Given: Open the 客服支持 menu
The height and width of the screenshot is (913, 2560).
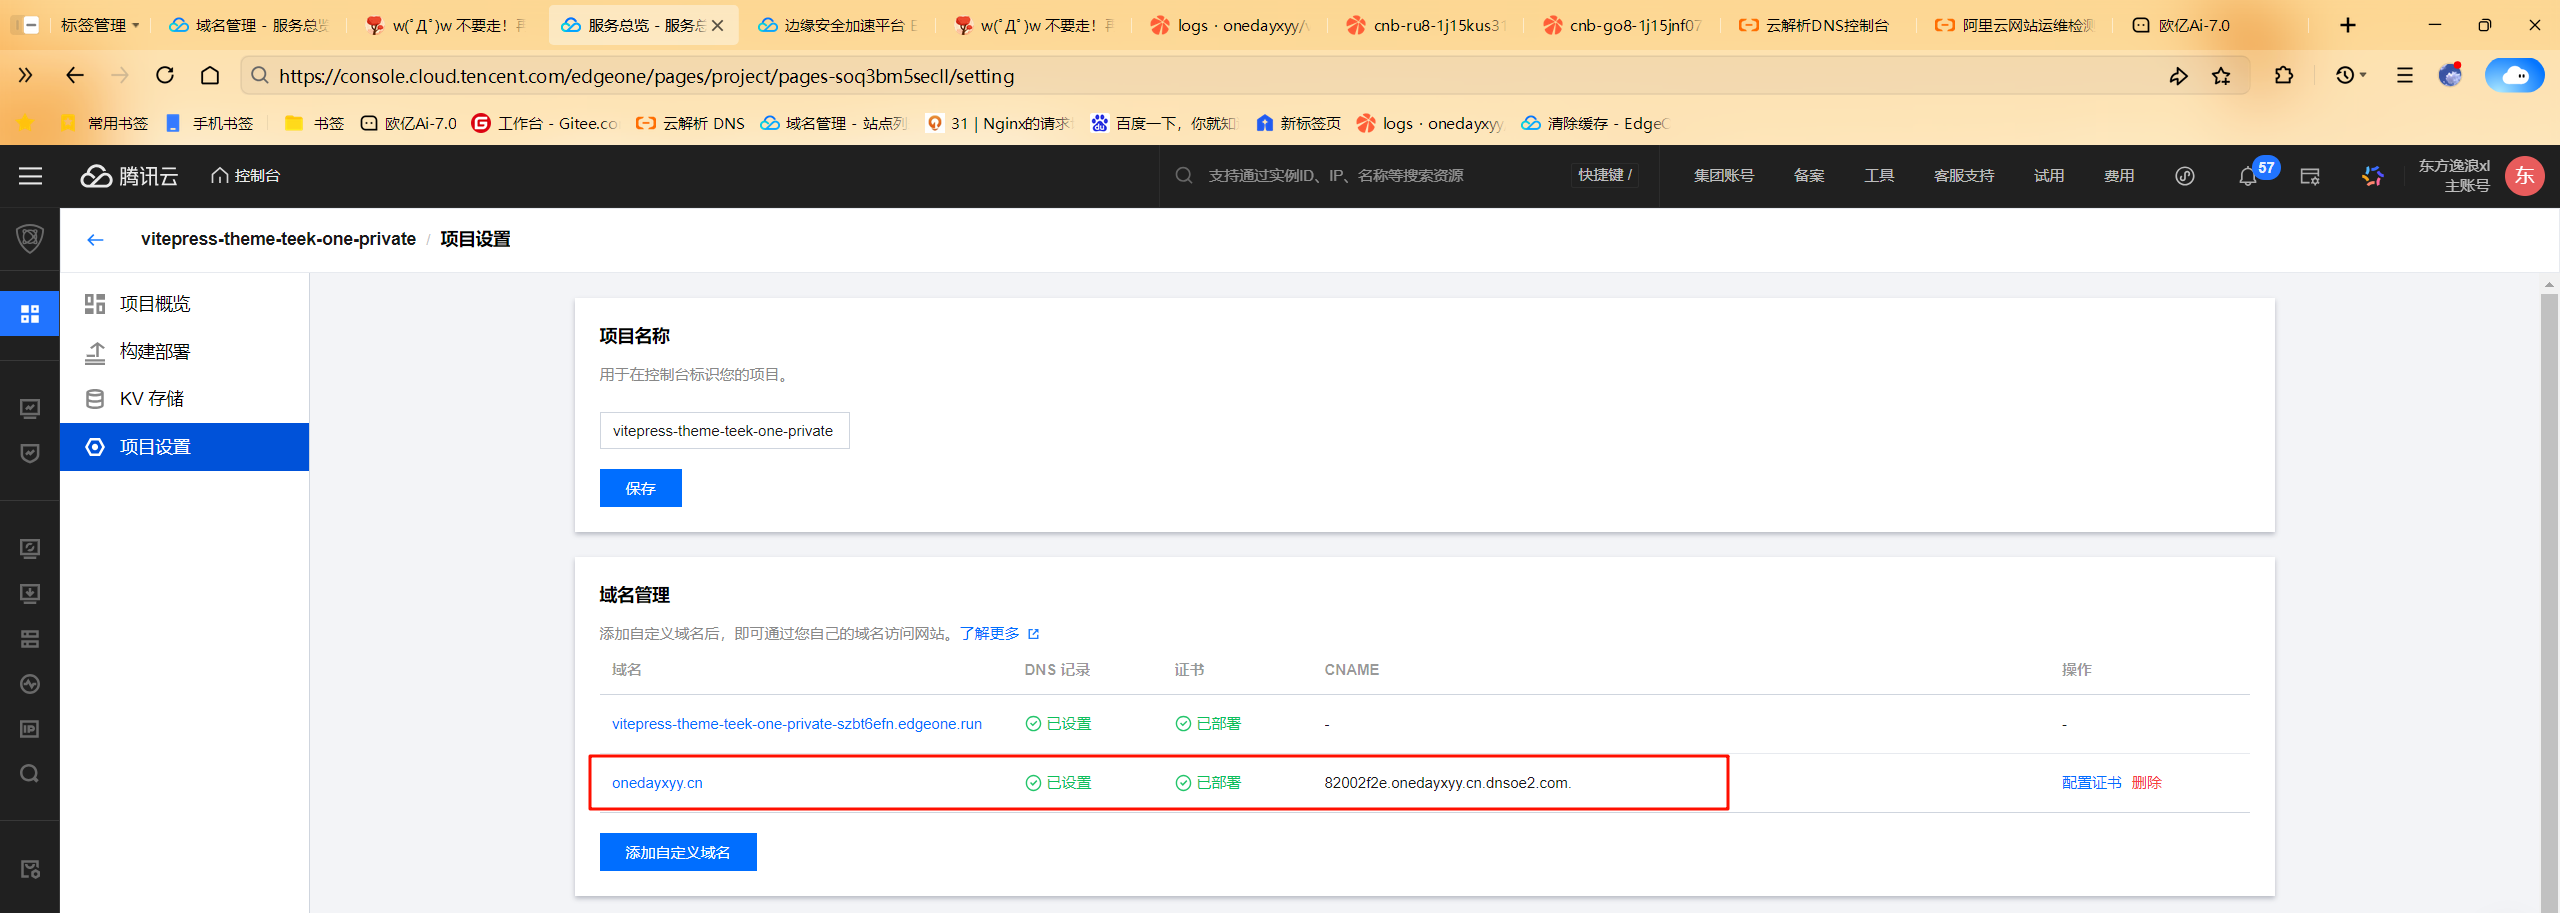Looking at the screenshot, I should (x=1964, y=176).
